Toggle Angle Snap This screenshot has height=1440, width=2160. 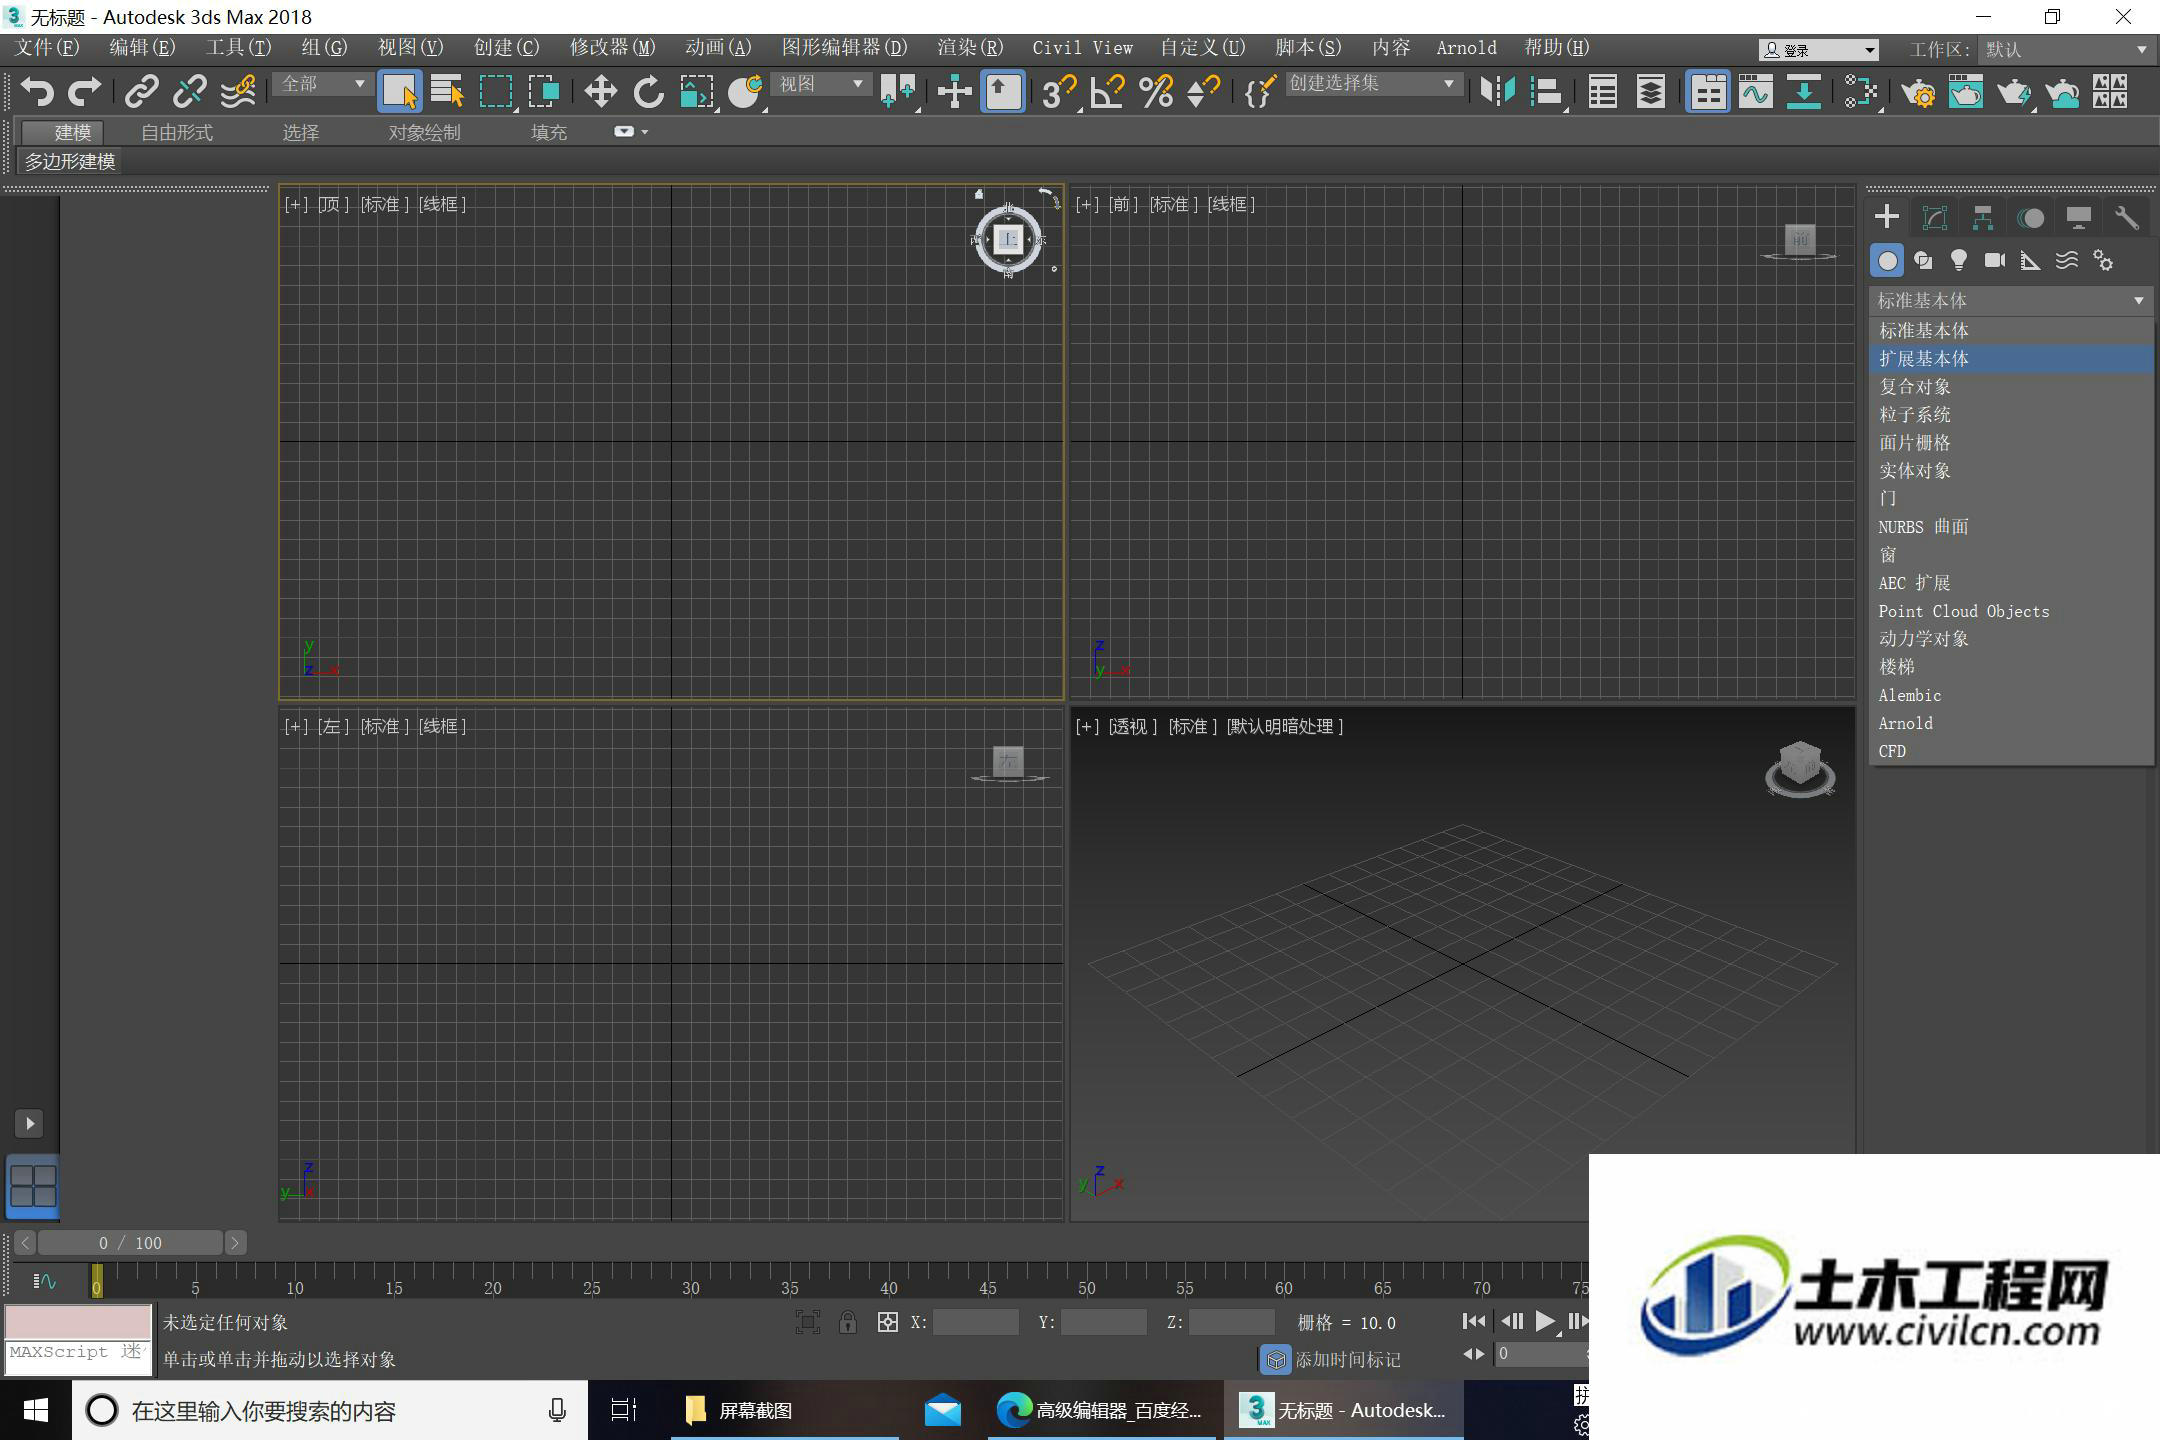(1107, 92)
